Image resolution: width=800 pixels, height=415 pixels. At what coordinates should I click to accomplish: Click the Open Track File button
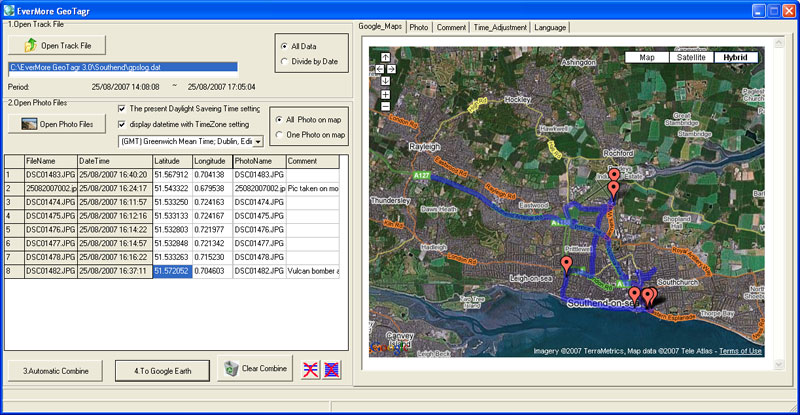(x=57, y=45)
